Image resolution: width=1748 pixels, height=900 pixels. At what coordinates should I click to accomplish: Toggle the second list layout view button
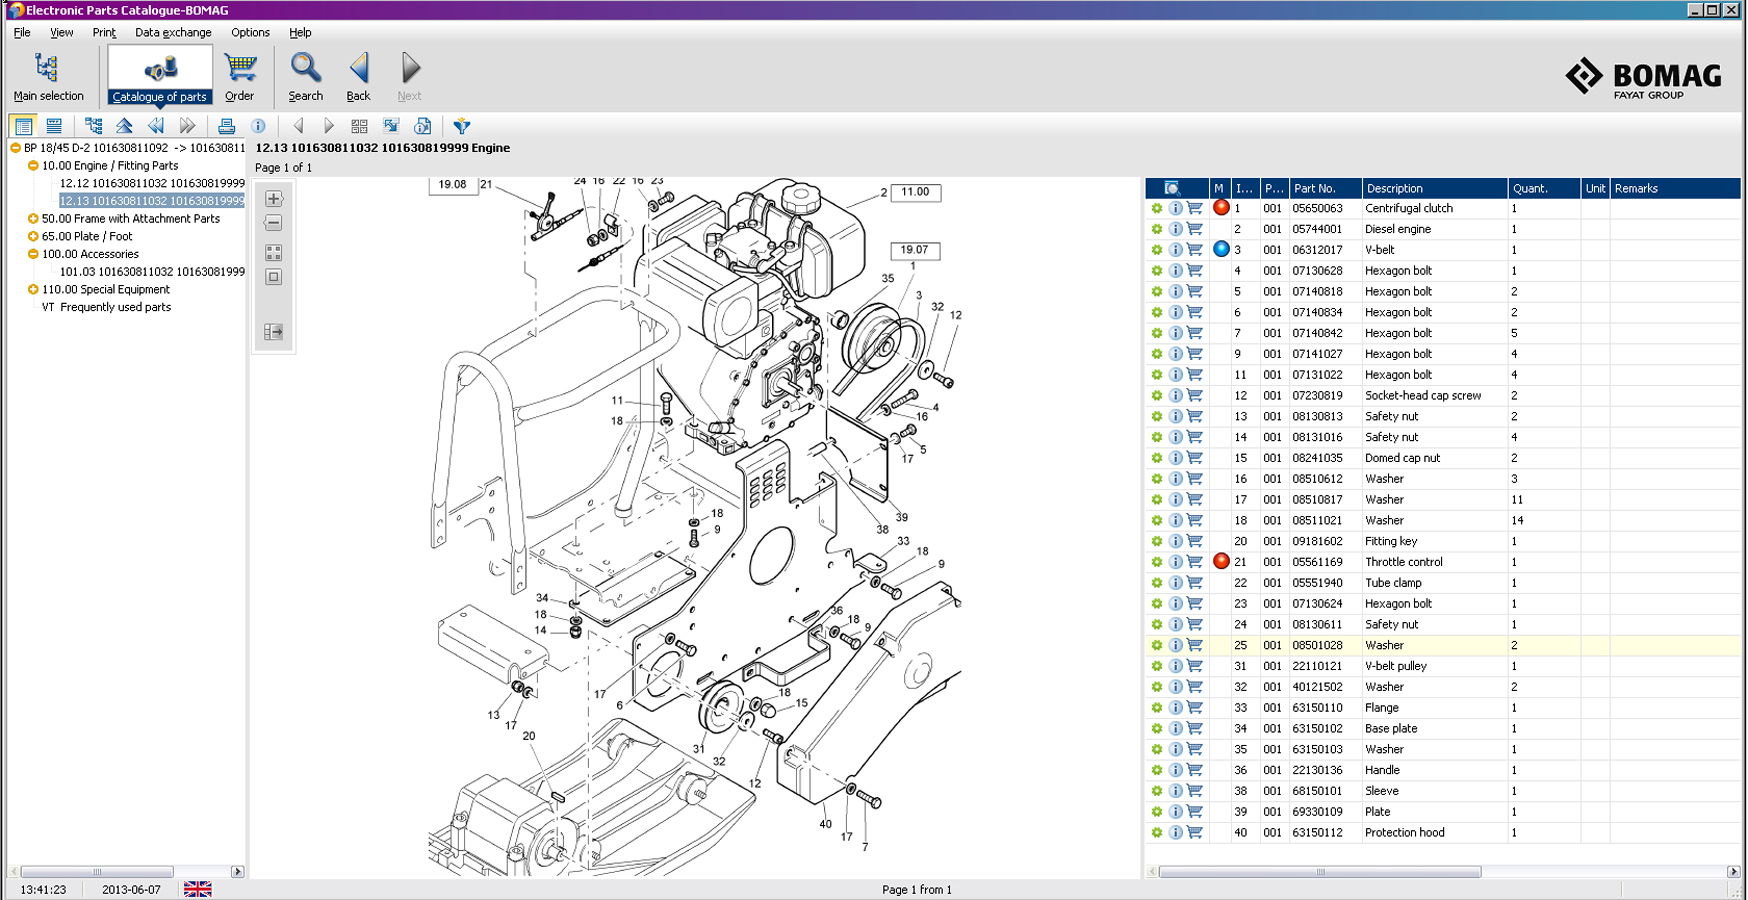click(54, 126)
